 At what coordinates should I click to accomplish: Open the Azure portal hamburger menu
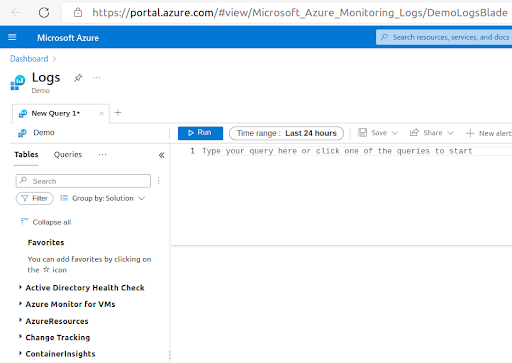point(12,37)
